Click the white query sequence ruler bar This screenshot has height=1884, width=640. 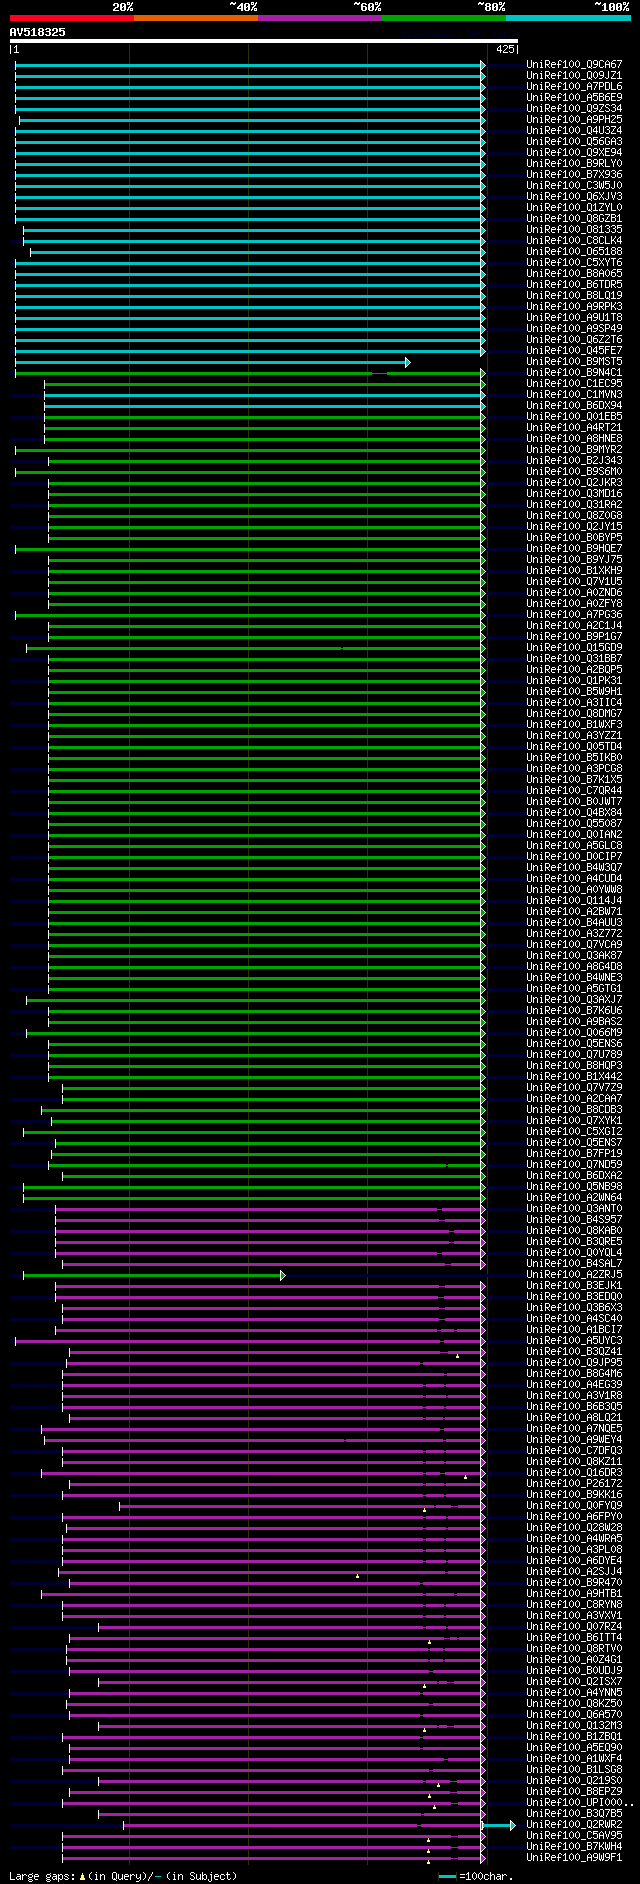263,41
